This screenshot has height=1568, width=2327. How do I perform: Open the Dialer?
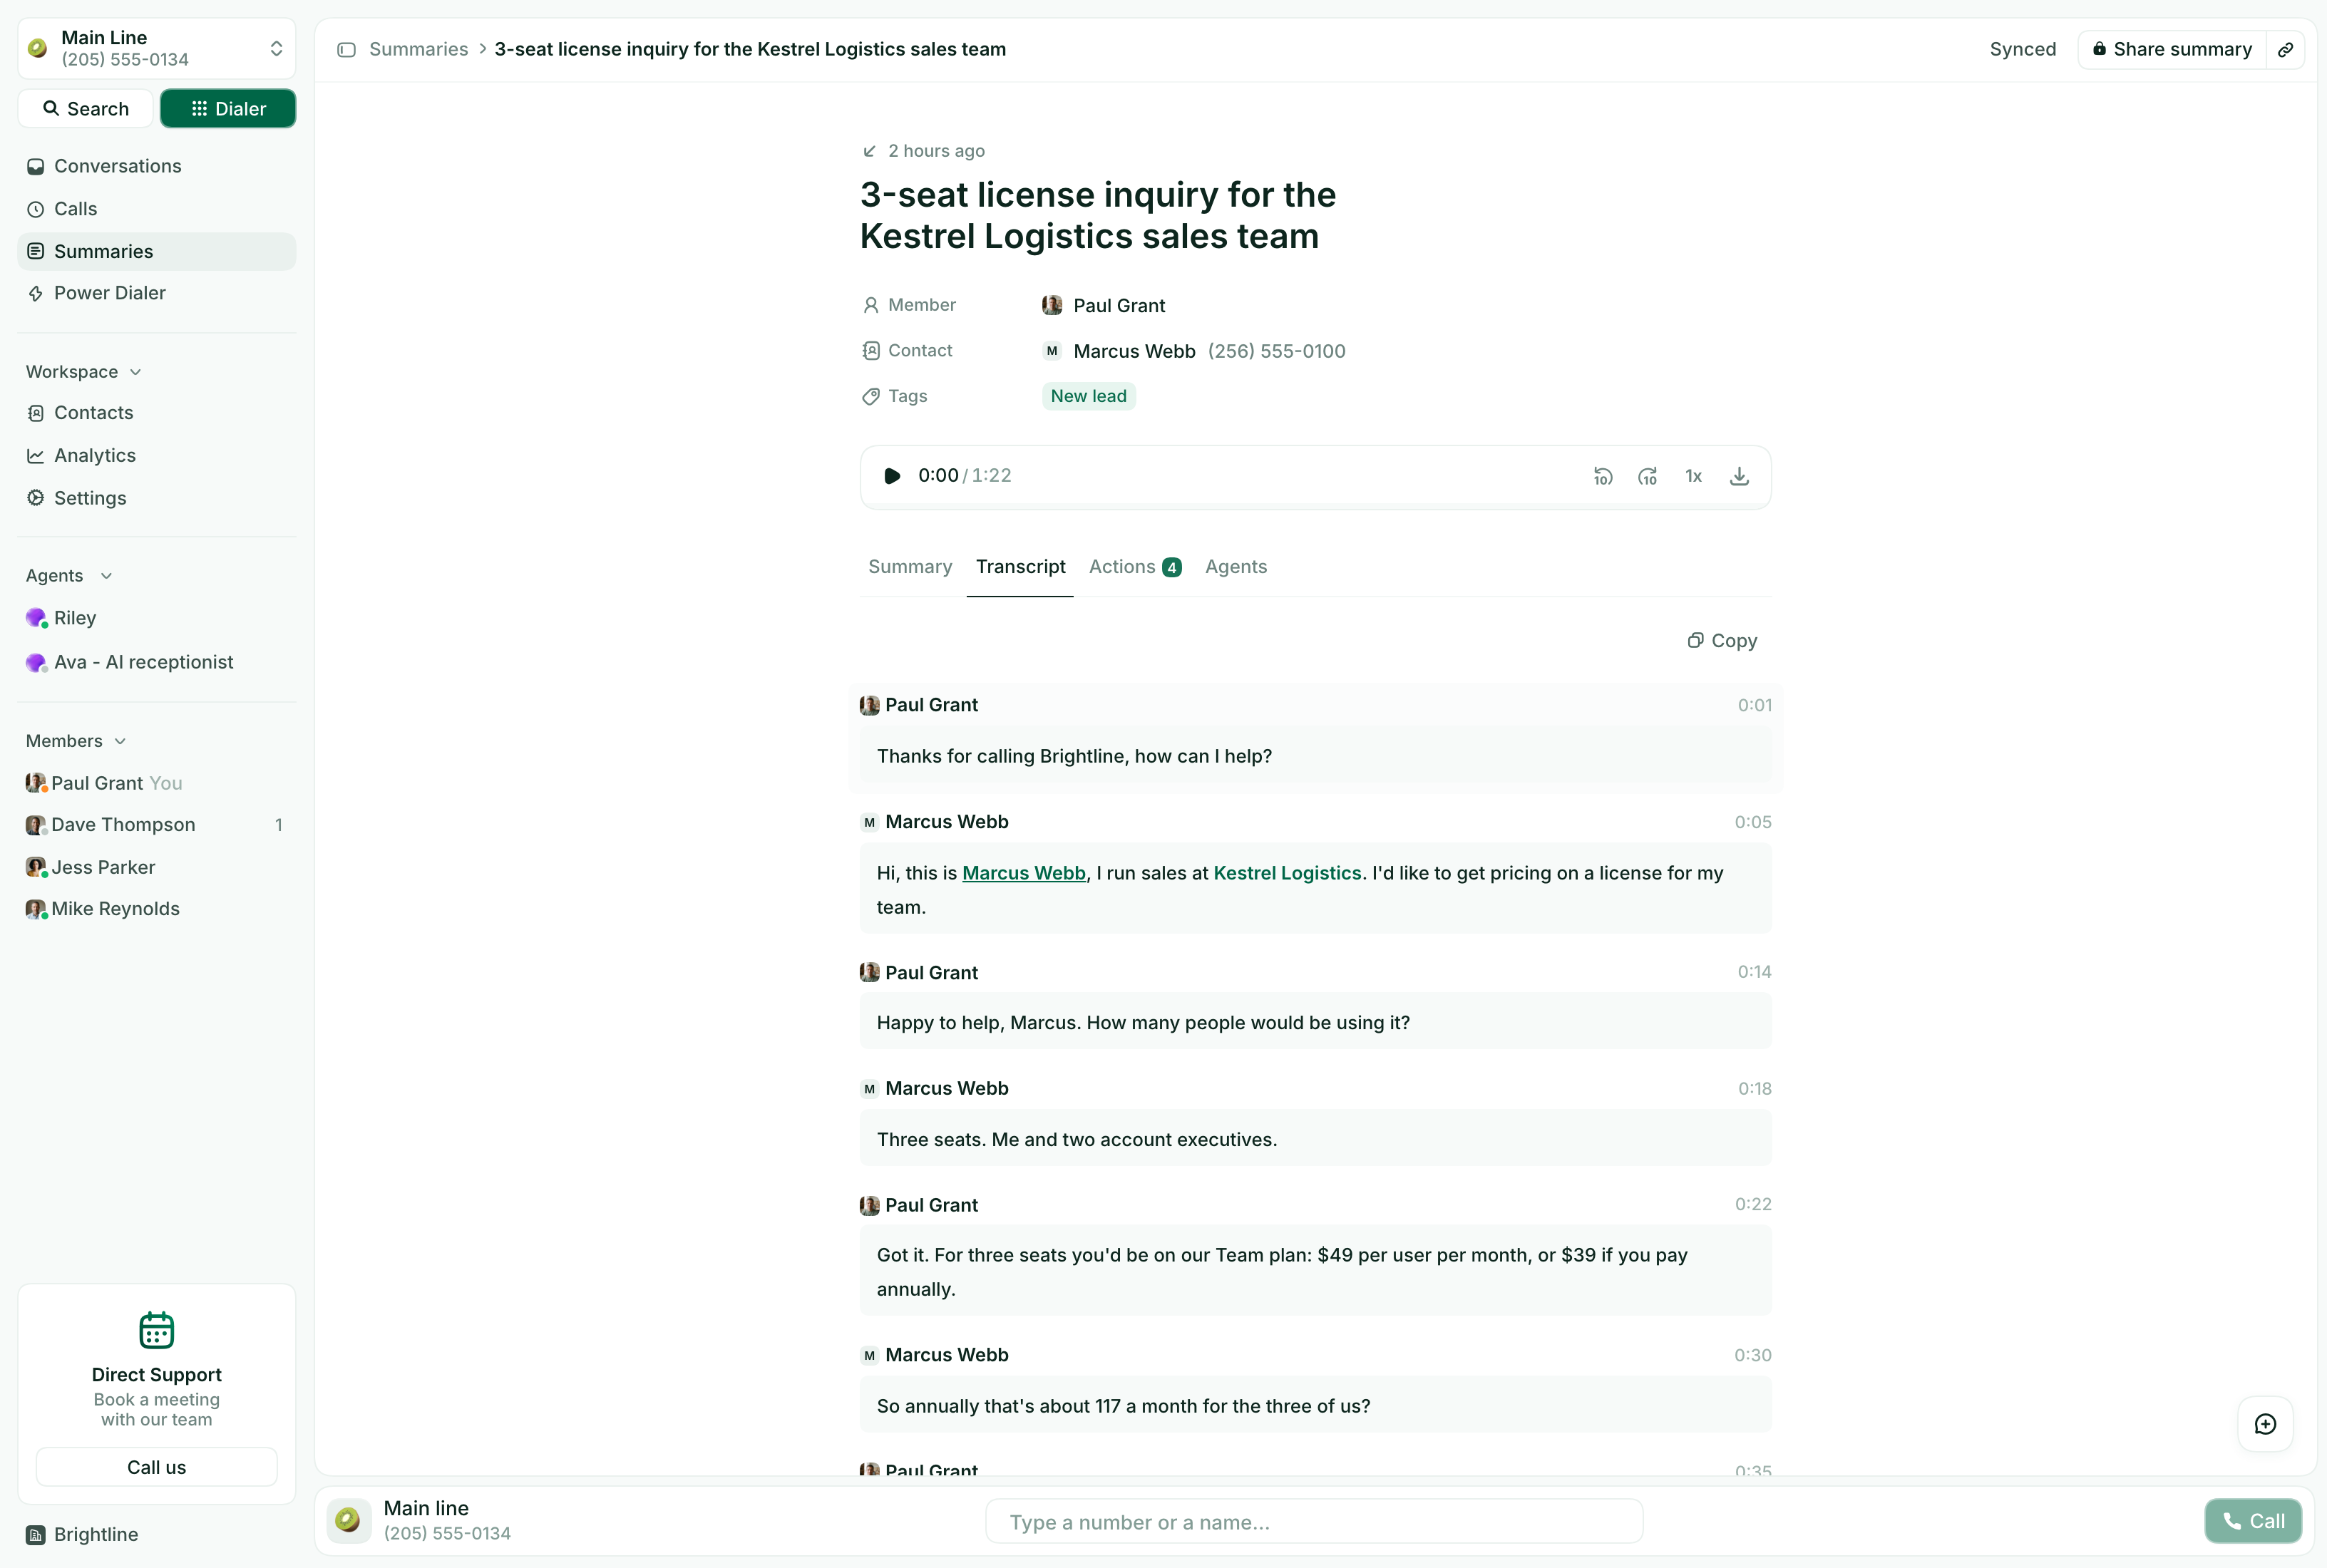(228, 108)
